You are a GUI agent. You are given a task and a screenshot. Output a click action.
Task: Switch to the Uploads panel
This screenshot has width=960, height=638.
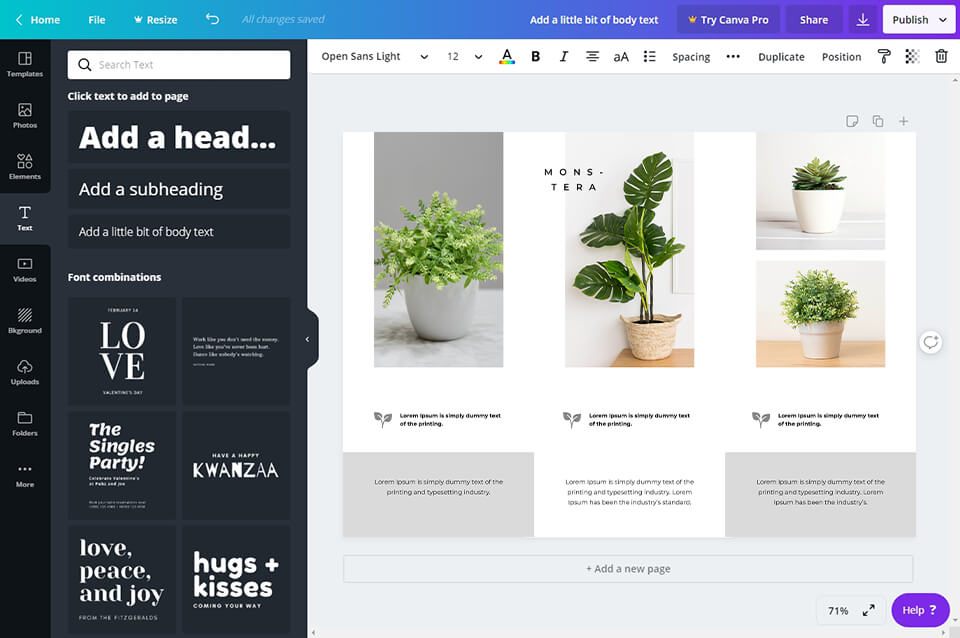click(x=25, y=374)
